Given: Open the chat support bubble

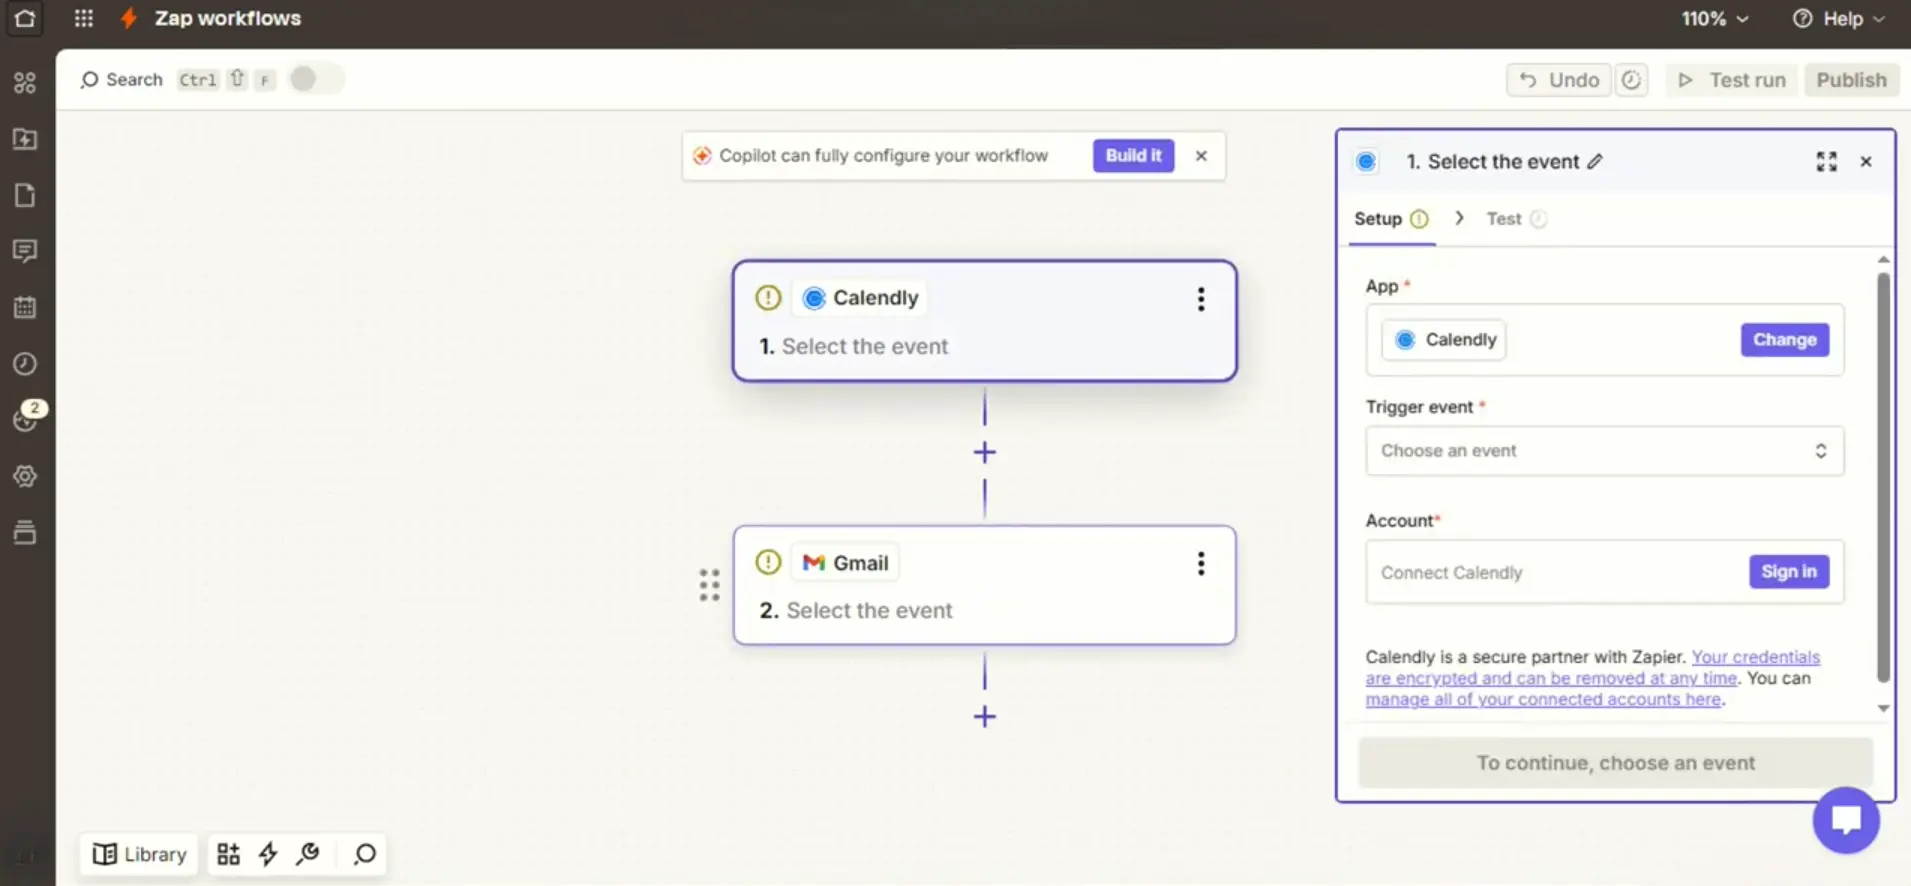Looking at the screenshot, I should 1846,820.
